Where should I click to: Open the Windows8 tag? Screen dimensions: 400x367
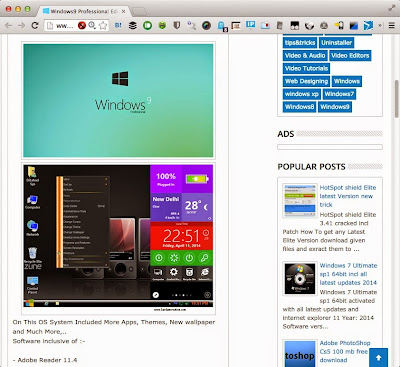(299, 107)
